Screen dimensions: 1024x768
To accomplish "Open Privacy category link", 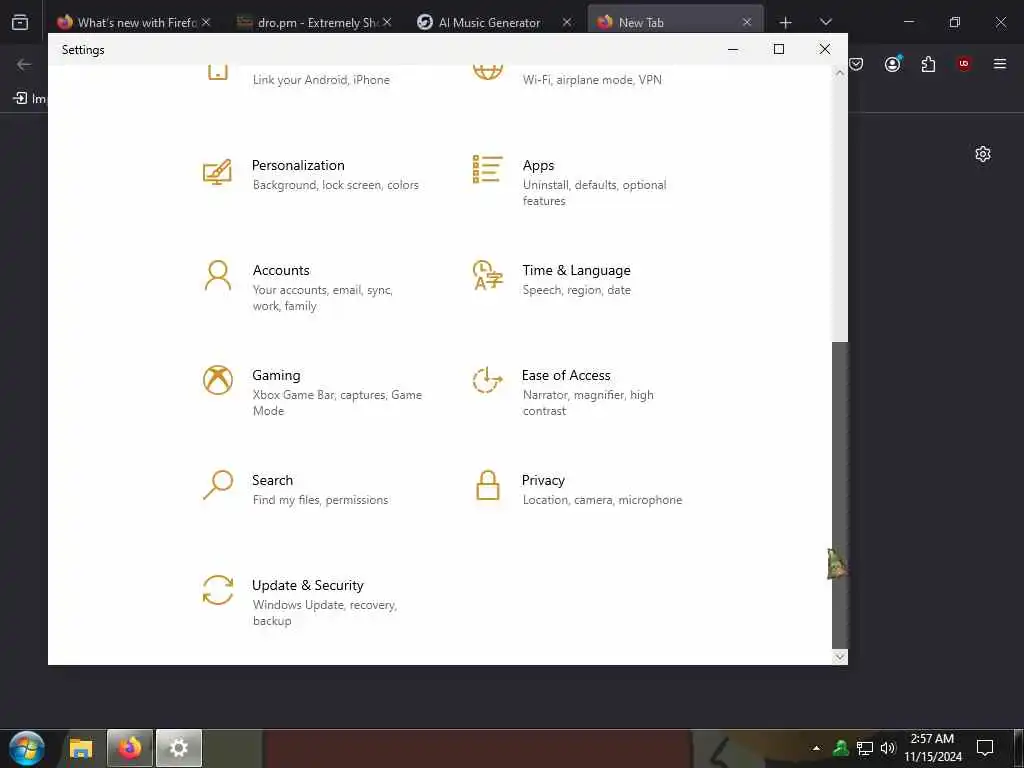I will click(x=543, y=481).
